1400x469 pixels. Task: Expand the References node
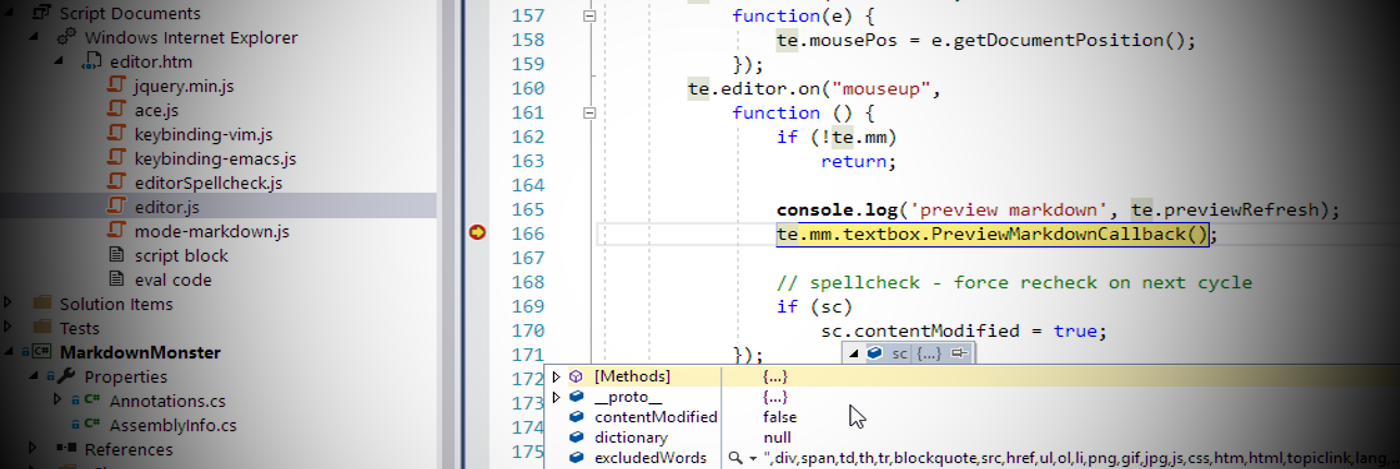(x=35, y=449)
